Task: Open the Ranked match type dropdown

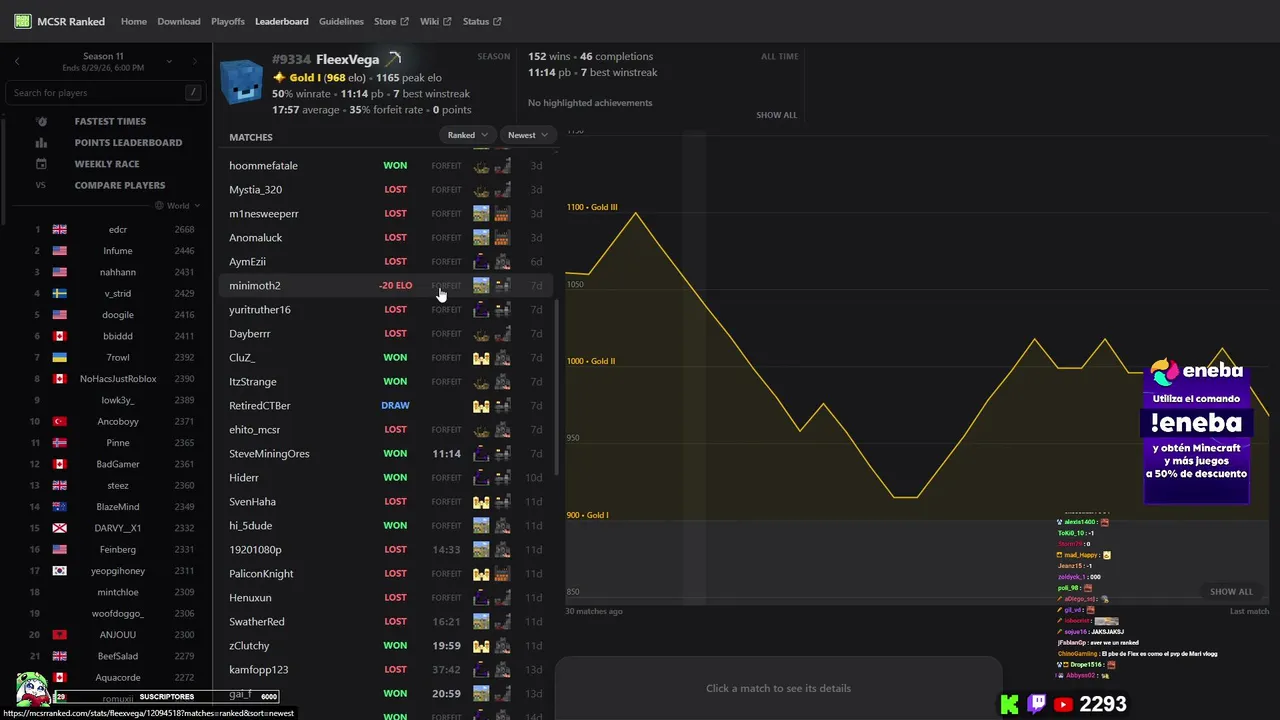Action: [x=467, y=135]
